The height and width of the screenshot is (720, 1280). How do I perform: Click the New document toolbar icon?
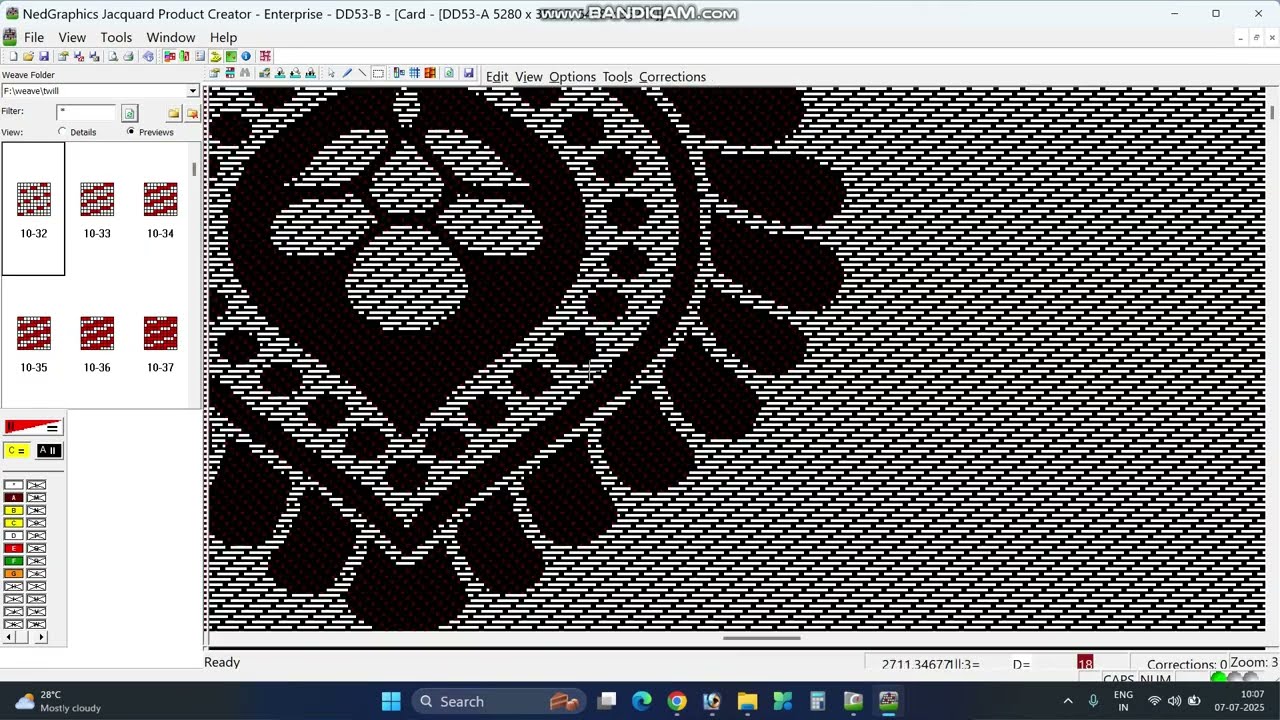13,56
